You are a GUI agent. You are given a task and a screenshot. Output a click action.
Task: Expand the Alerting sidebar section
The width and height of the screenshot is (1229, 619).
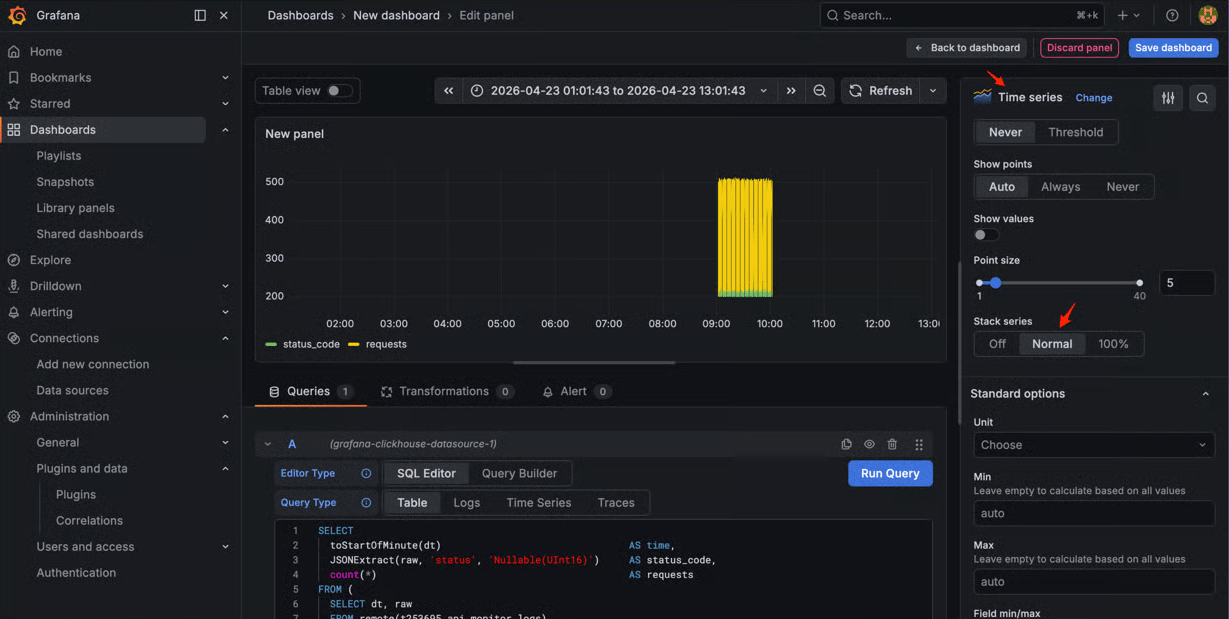(225, 312)
